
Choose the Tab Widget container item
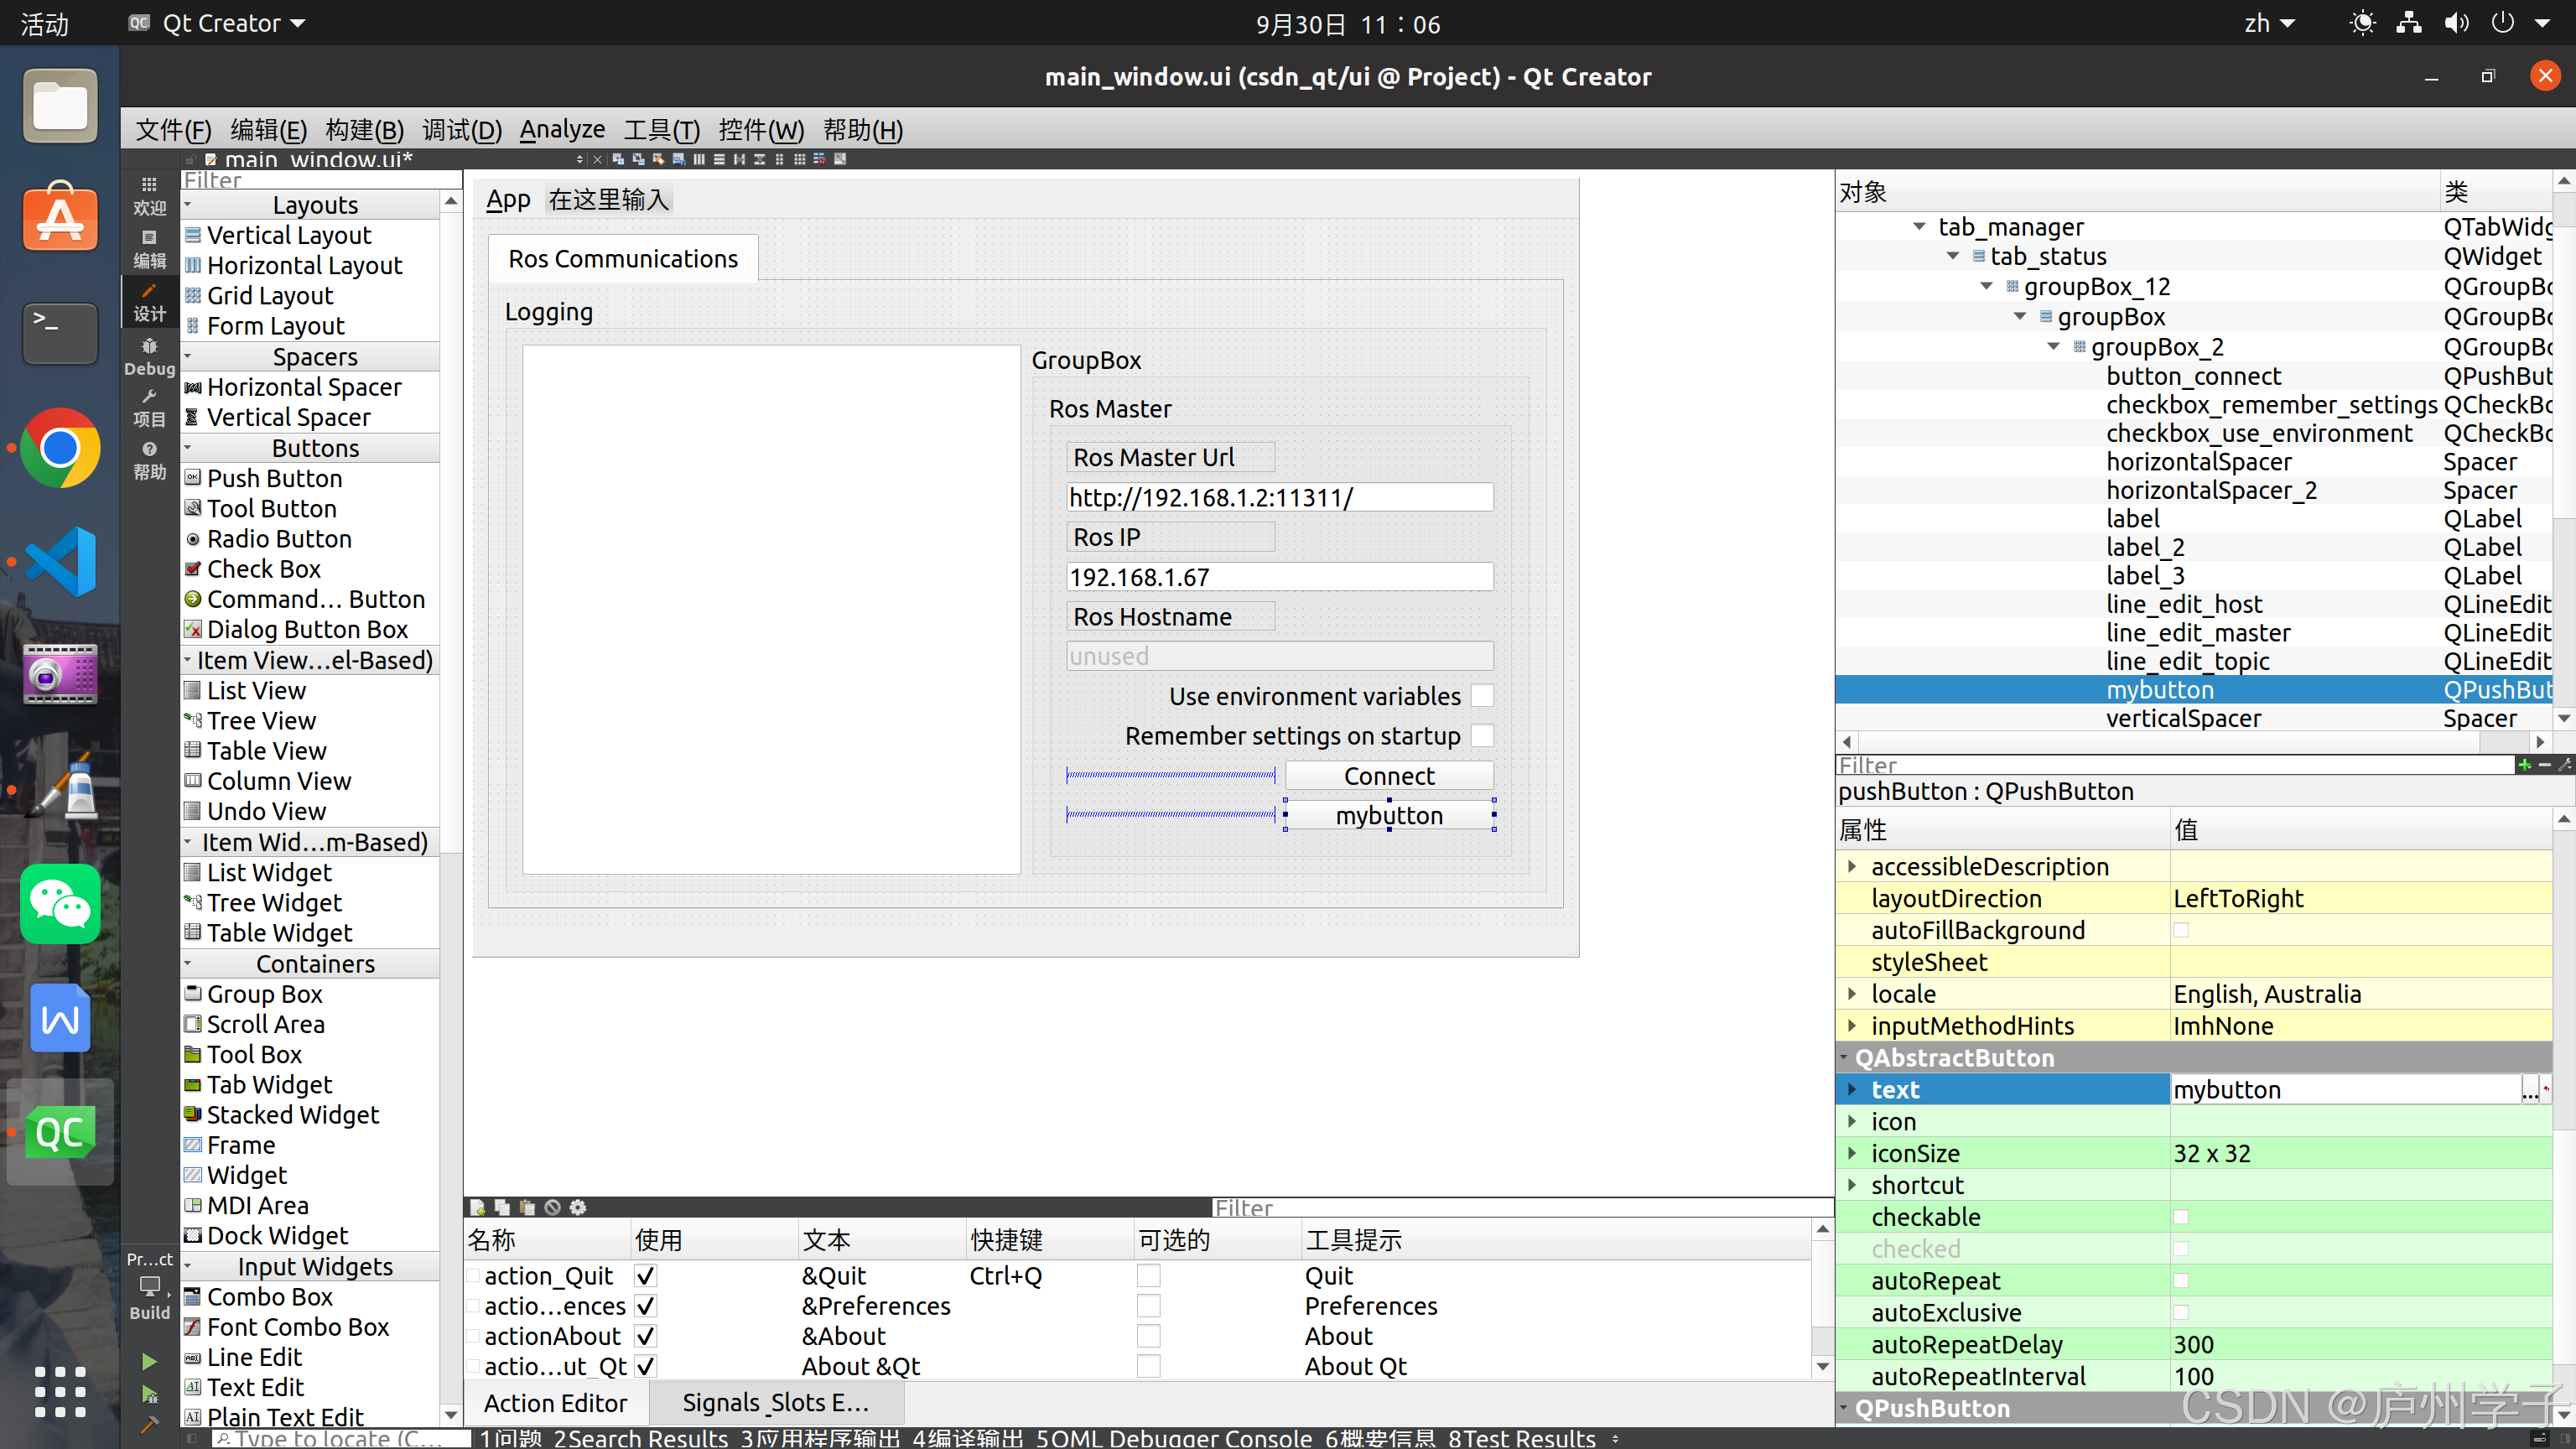pyautogui.click(x=269, y=1085)
